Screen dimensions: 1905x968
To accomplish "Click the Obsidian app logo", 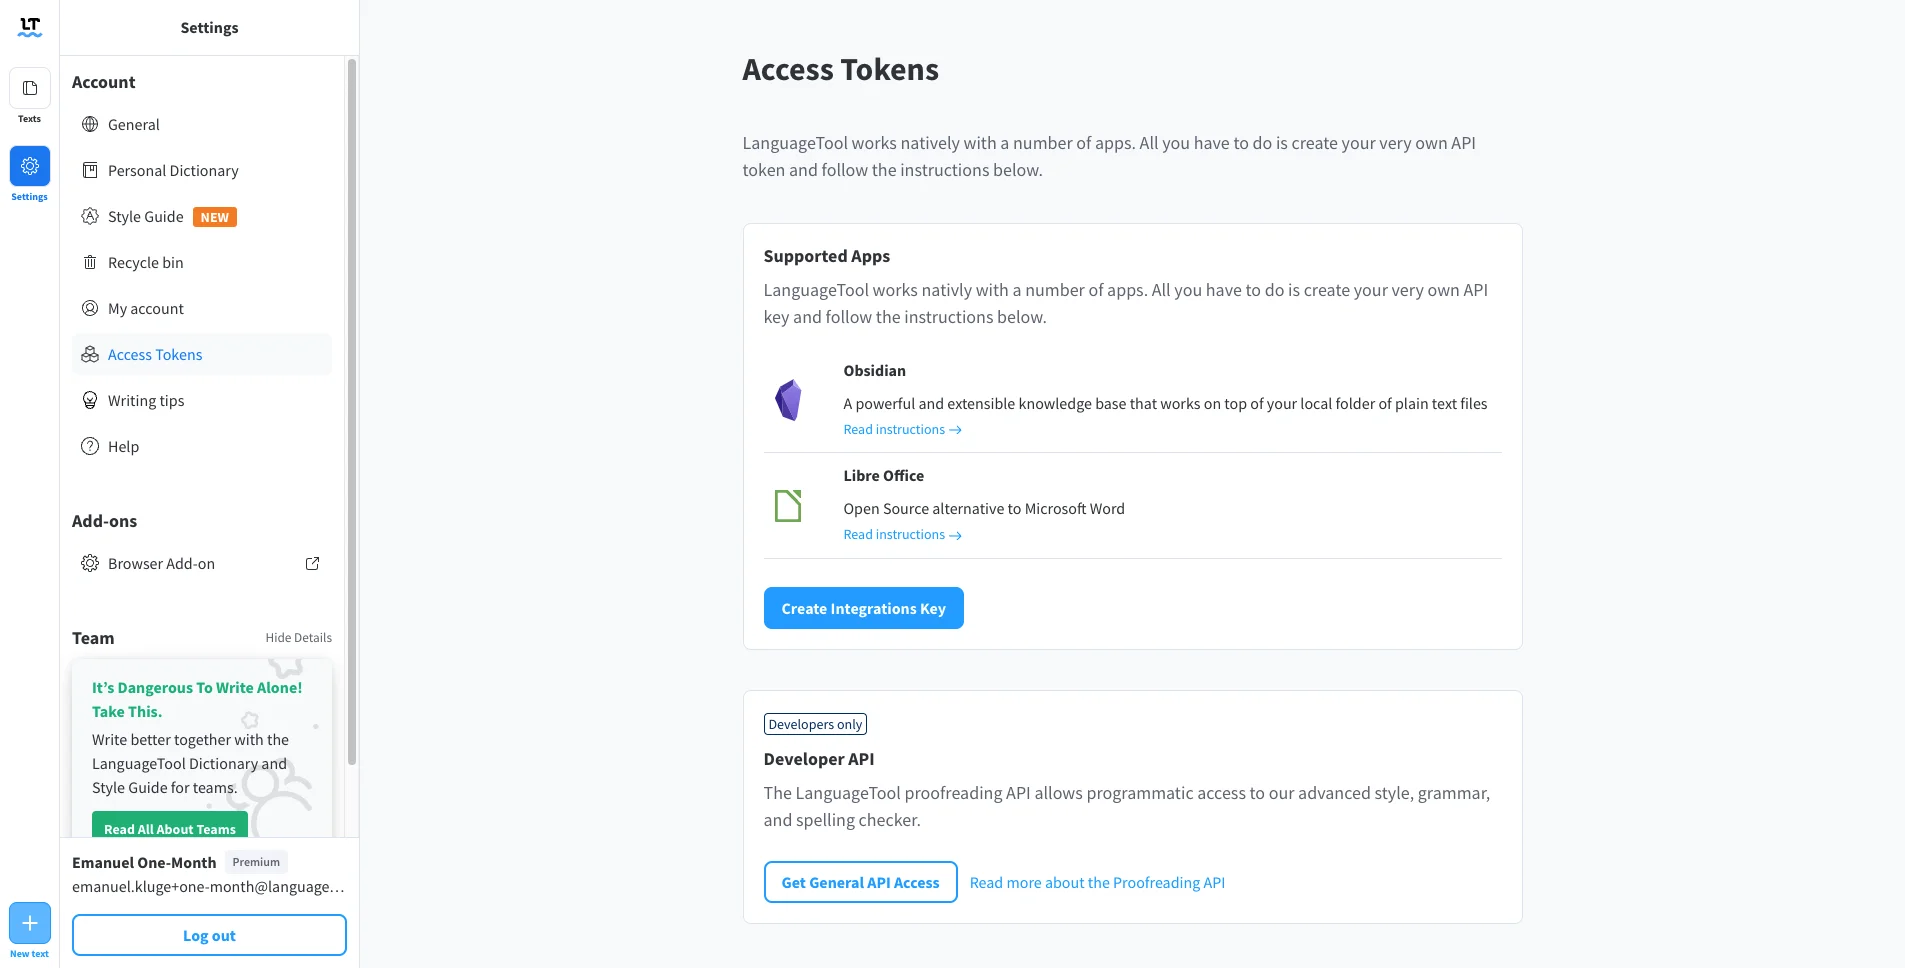I will click(788, 400).
